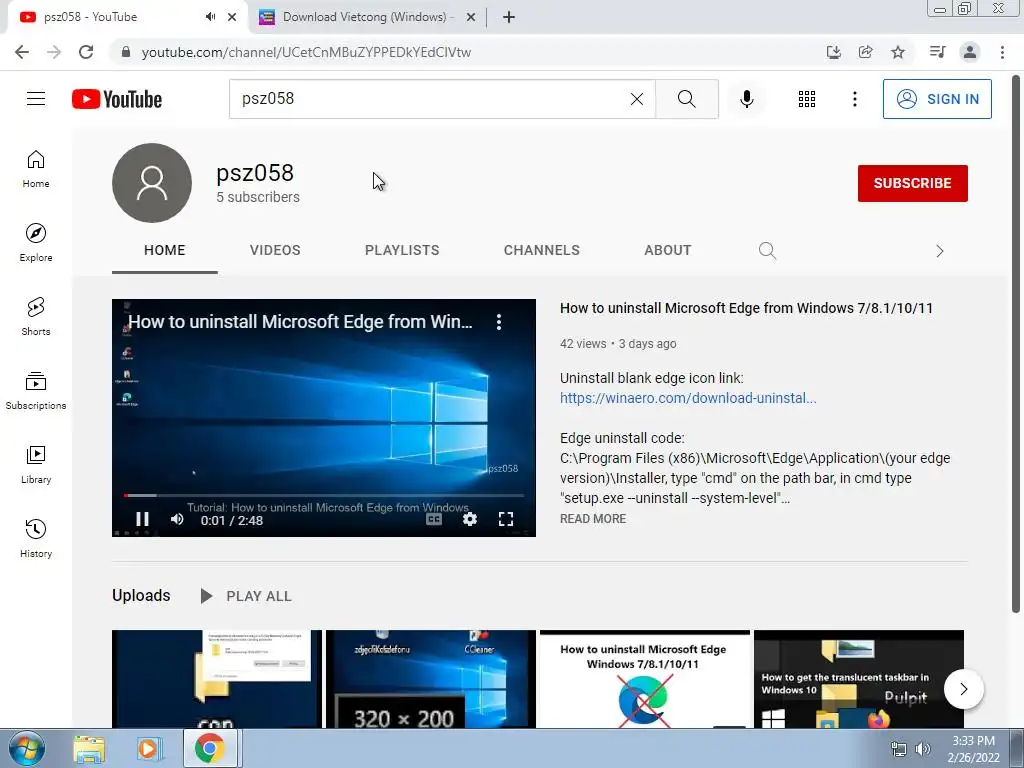Open the Windows Start menu
This screenshot has height=768, width=1024.
26,748
